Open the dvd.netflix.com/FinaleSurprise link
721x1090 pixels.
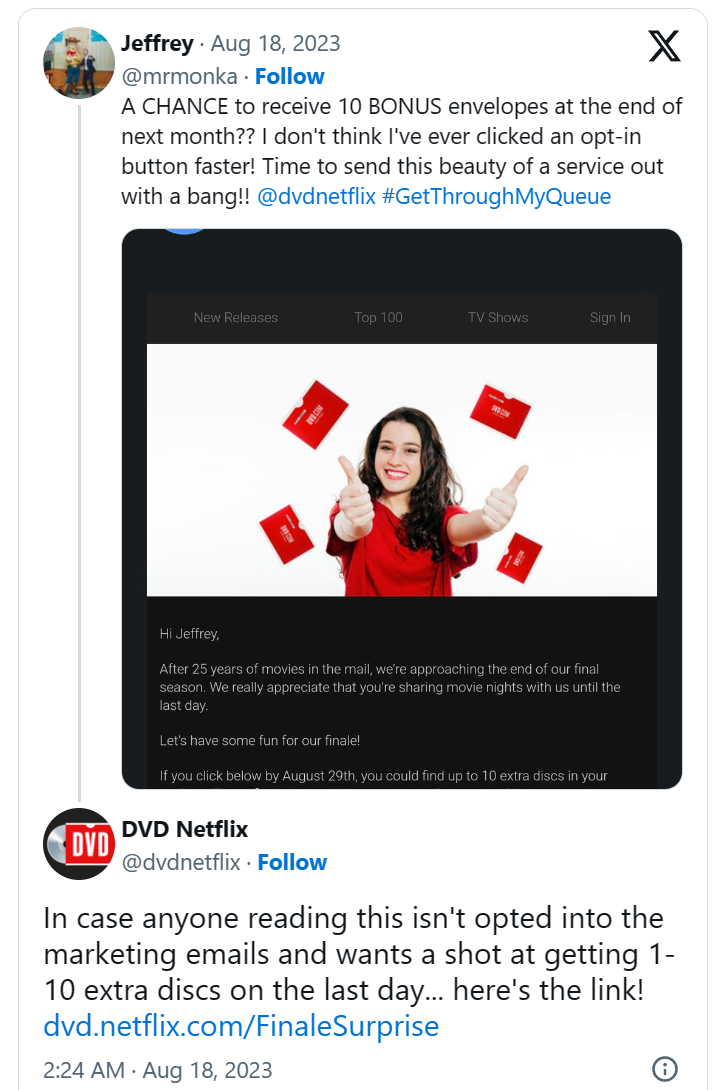coord(241,1026)
